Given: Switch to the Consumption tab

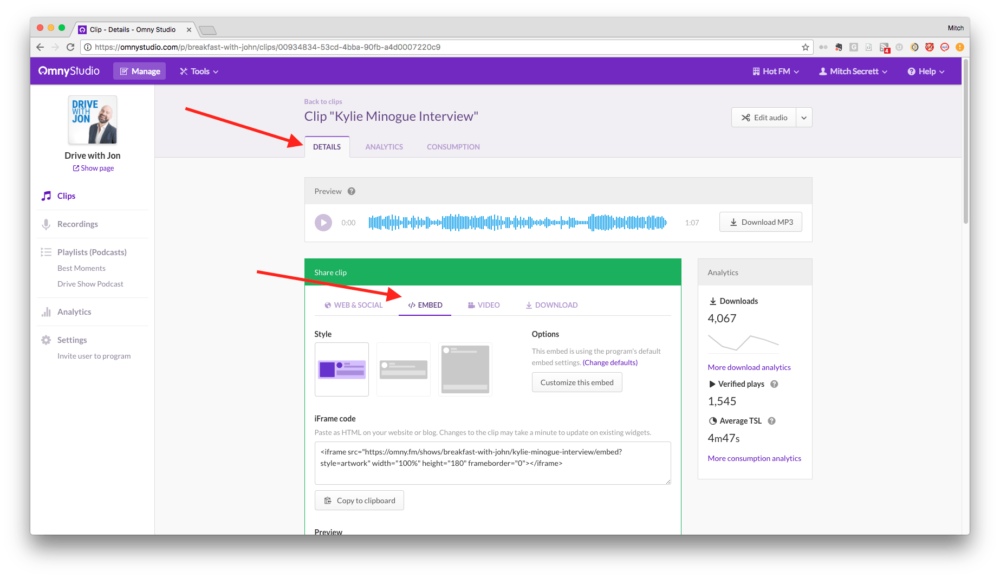Looking at the screenshot, I should coord(453,147).
